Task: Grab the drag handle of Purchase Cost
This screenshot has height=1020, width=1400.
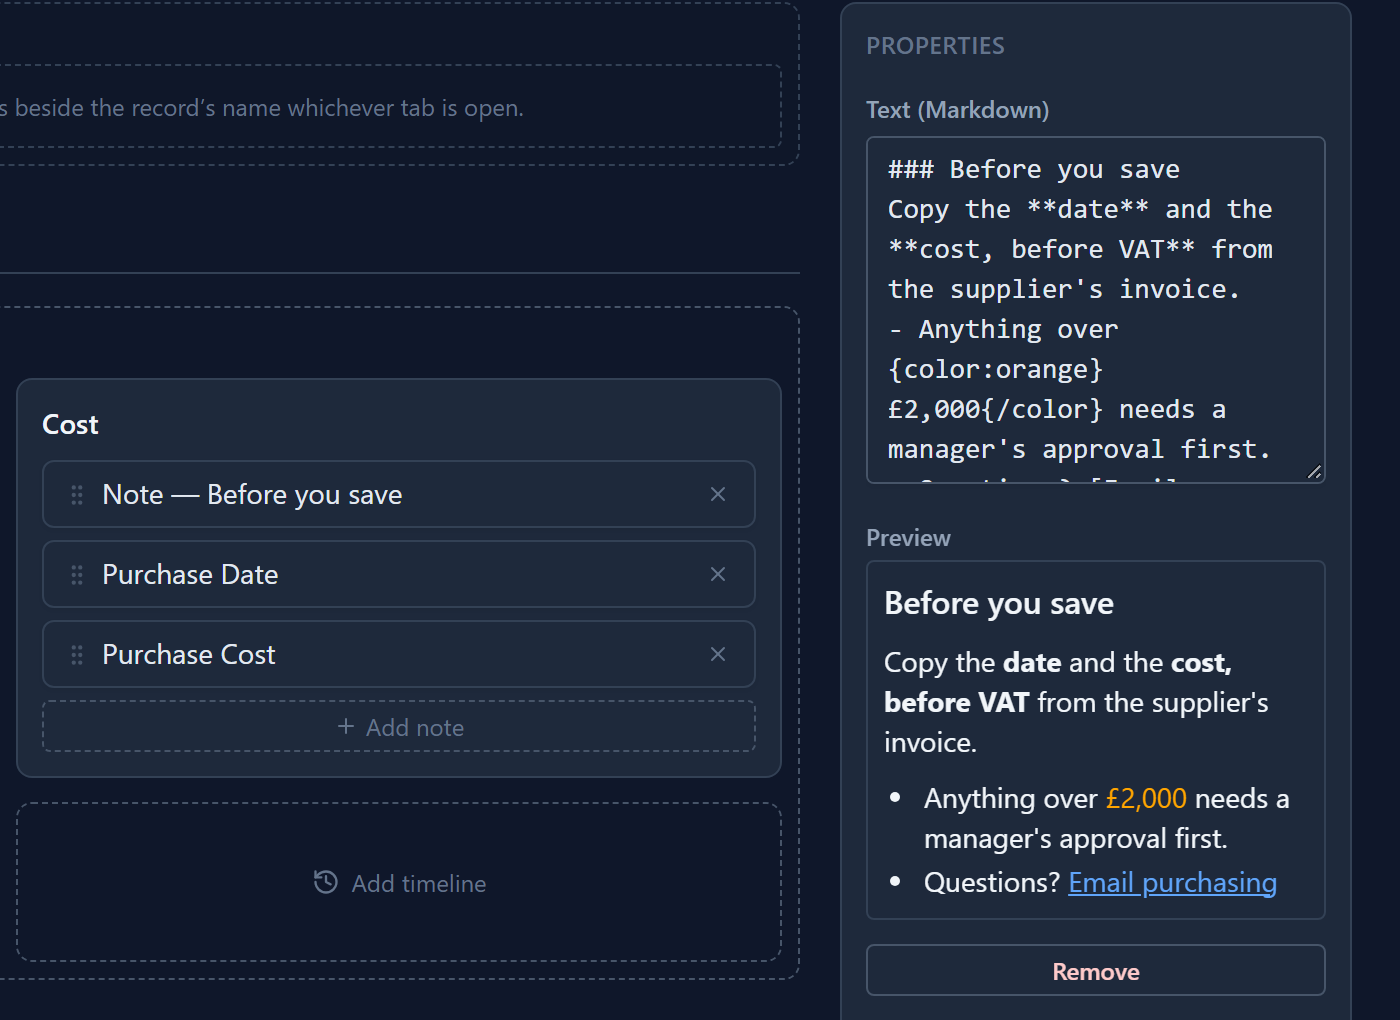Action: [77, 655]
